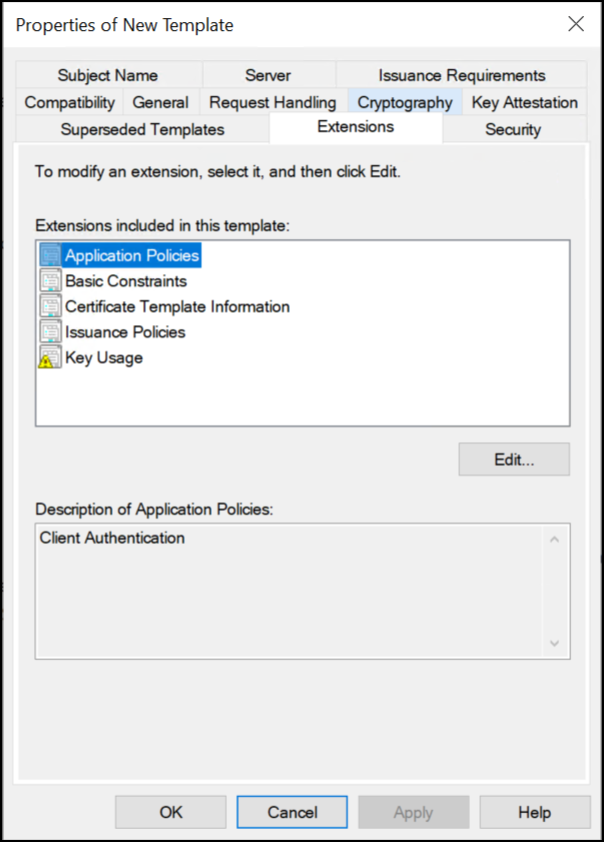Go to Request Handling tab

pos(273,102)
